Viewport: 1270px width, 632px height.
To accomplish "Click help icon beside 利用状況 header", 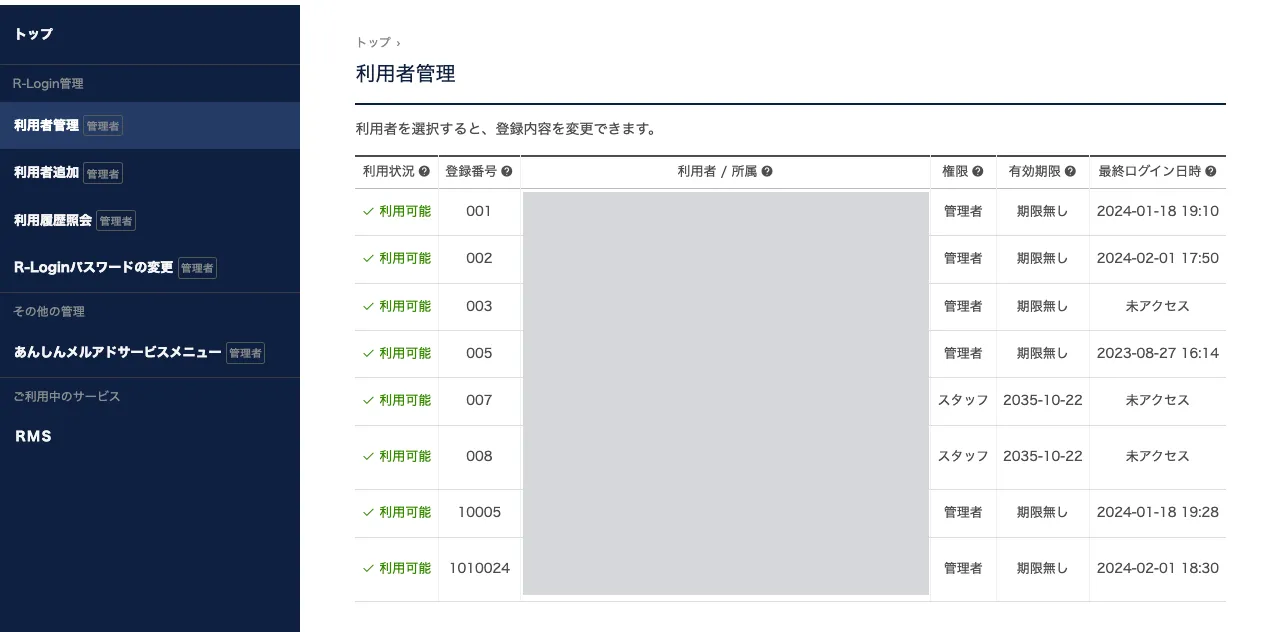I will pyautogui.click(x=424, y=172).
